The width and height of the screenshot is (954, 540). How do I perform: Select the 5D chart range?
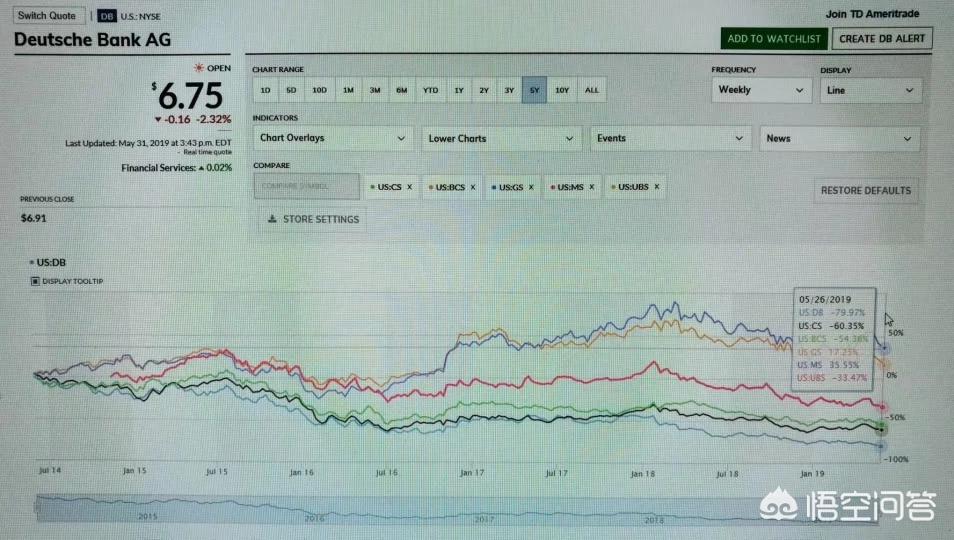[x=291, y=90]
